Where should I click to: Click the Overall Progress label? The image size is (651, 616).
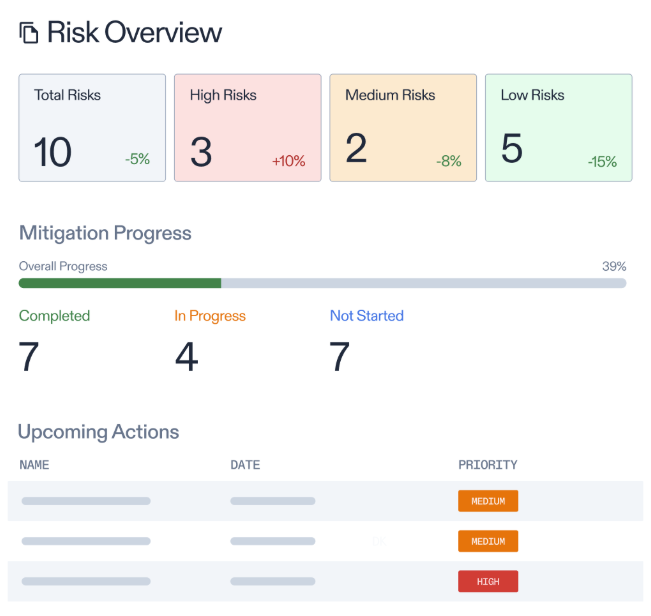click(x=63, y=266)
